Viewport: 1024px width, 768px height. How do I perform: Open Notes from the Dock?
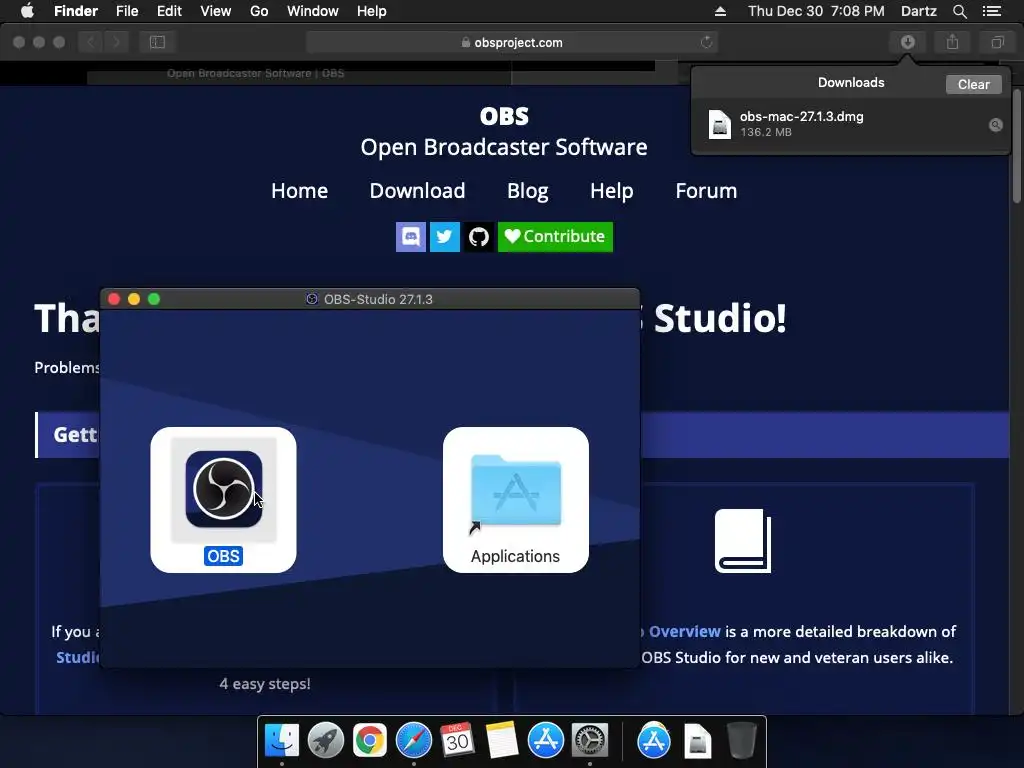pyautogui.click(x=502, y=741)
